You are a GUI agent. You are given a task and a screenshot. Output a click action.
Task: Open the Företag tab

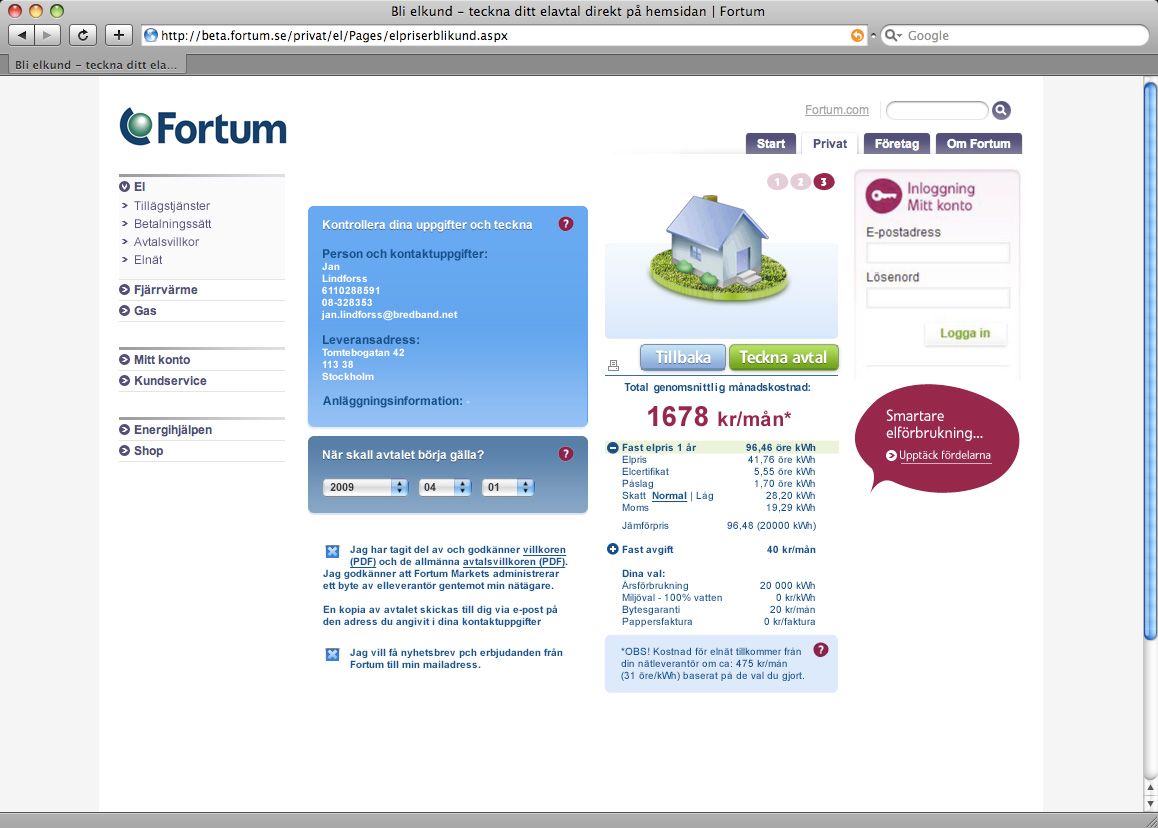click(x=897, y=143)
